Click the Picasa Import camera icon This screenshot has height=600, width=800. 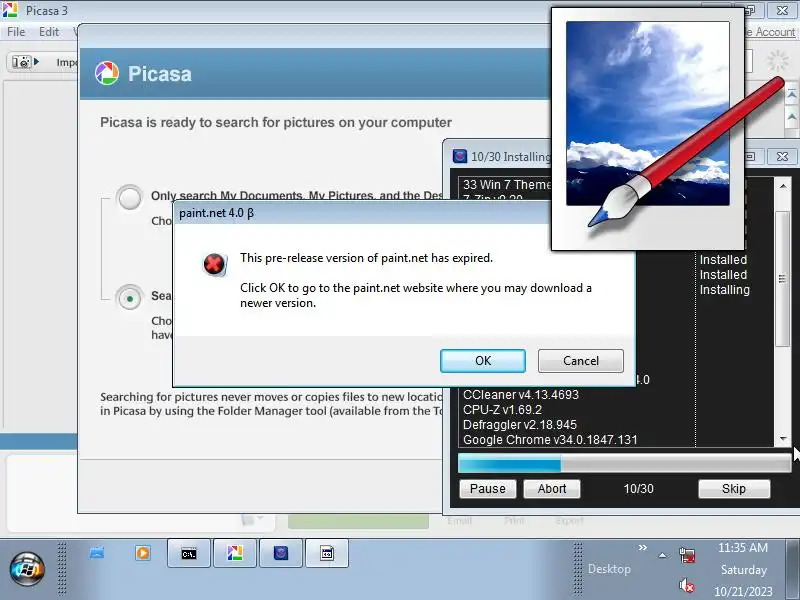22,62
